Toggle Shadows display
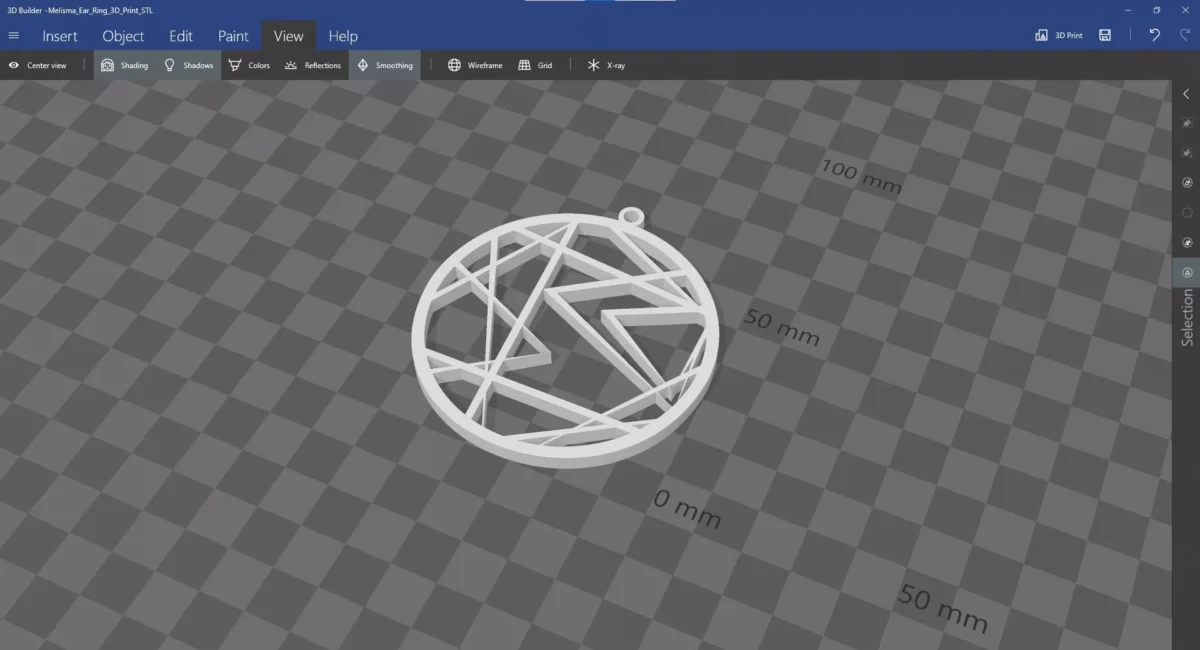 pos(189,65)
